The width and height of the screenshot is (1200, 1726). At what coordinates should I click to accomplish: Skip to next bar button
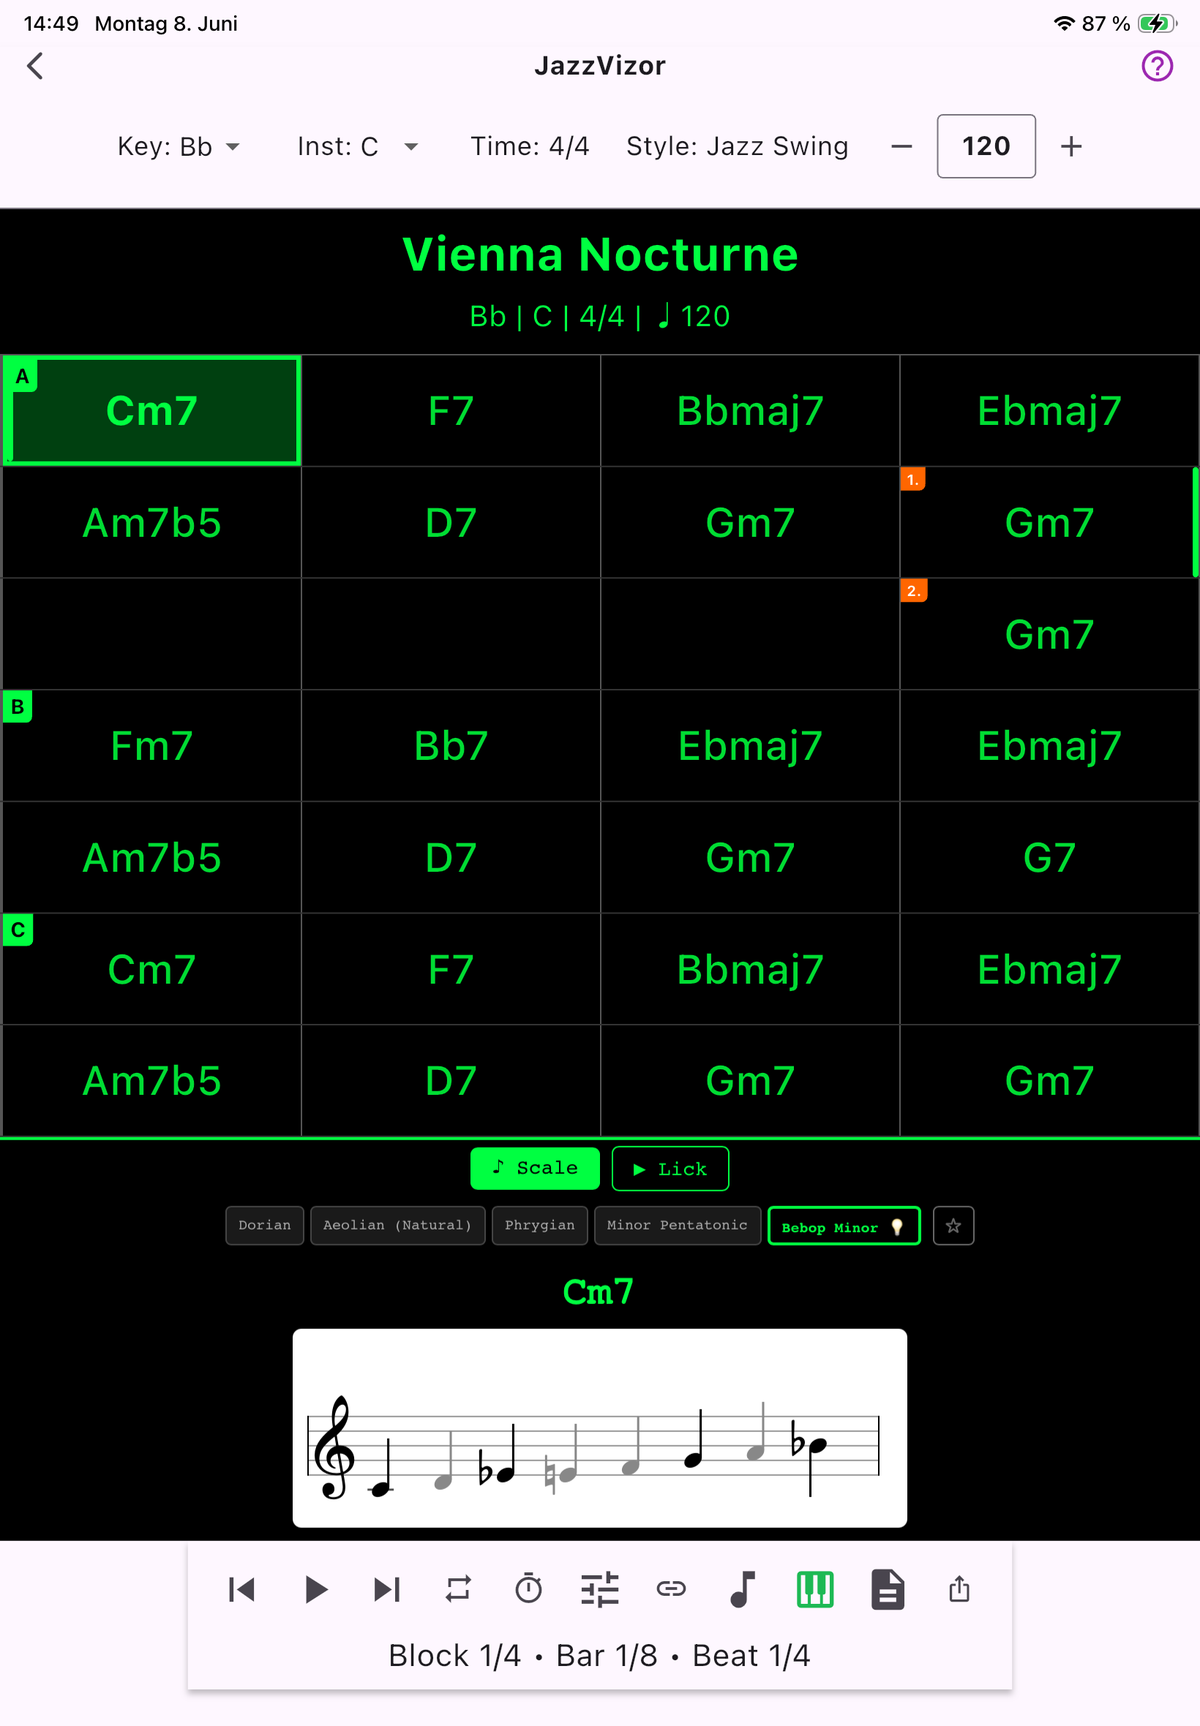(x=387, y=1589)
